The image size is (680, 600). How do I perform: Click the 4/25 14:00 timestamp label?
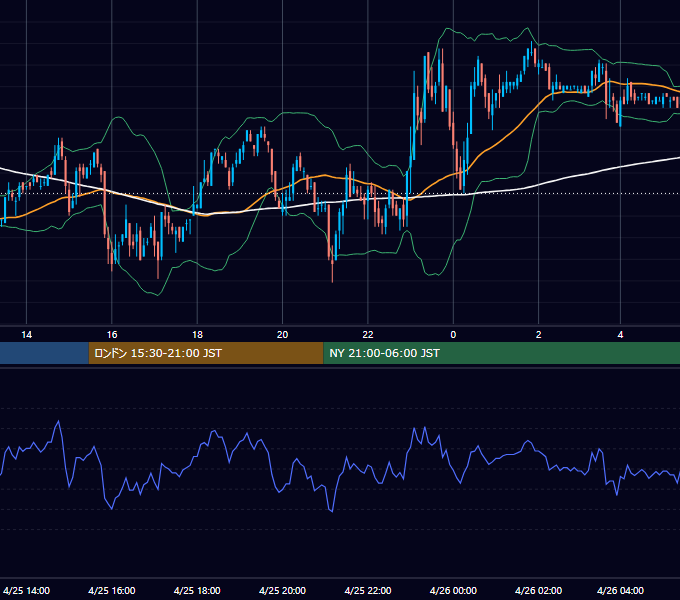[x=26, y=590]
